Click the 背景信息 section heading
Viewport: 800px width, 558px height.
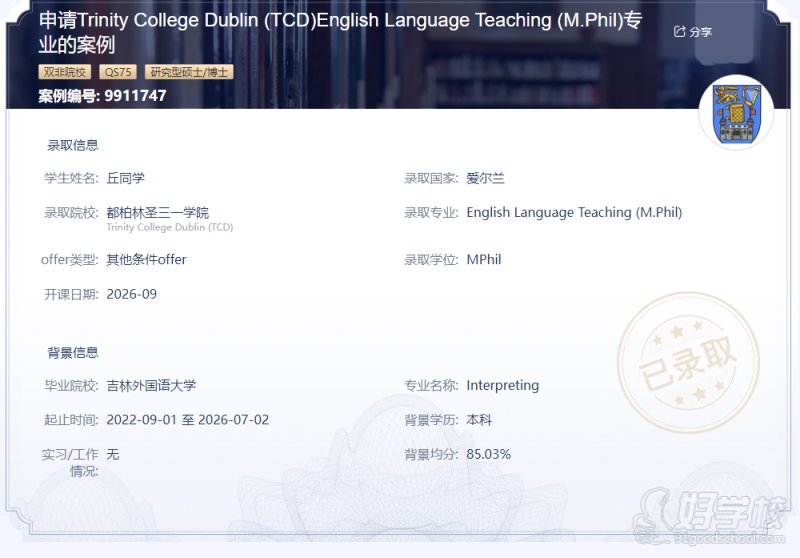coord(72,352)
